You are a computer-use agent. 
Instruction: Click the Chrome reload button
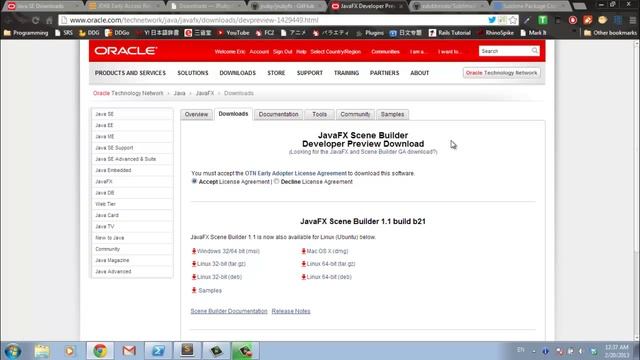point(36,20)
